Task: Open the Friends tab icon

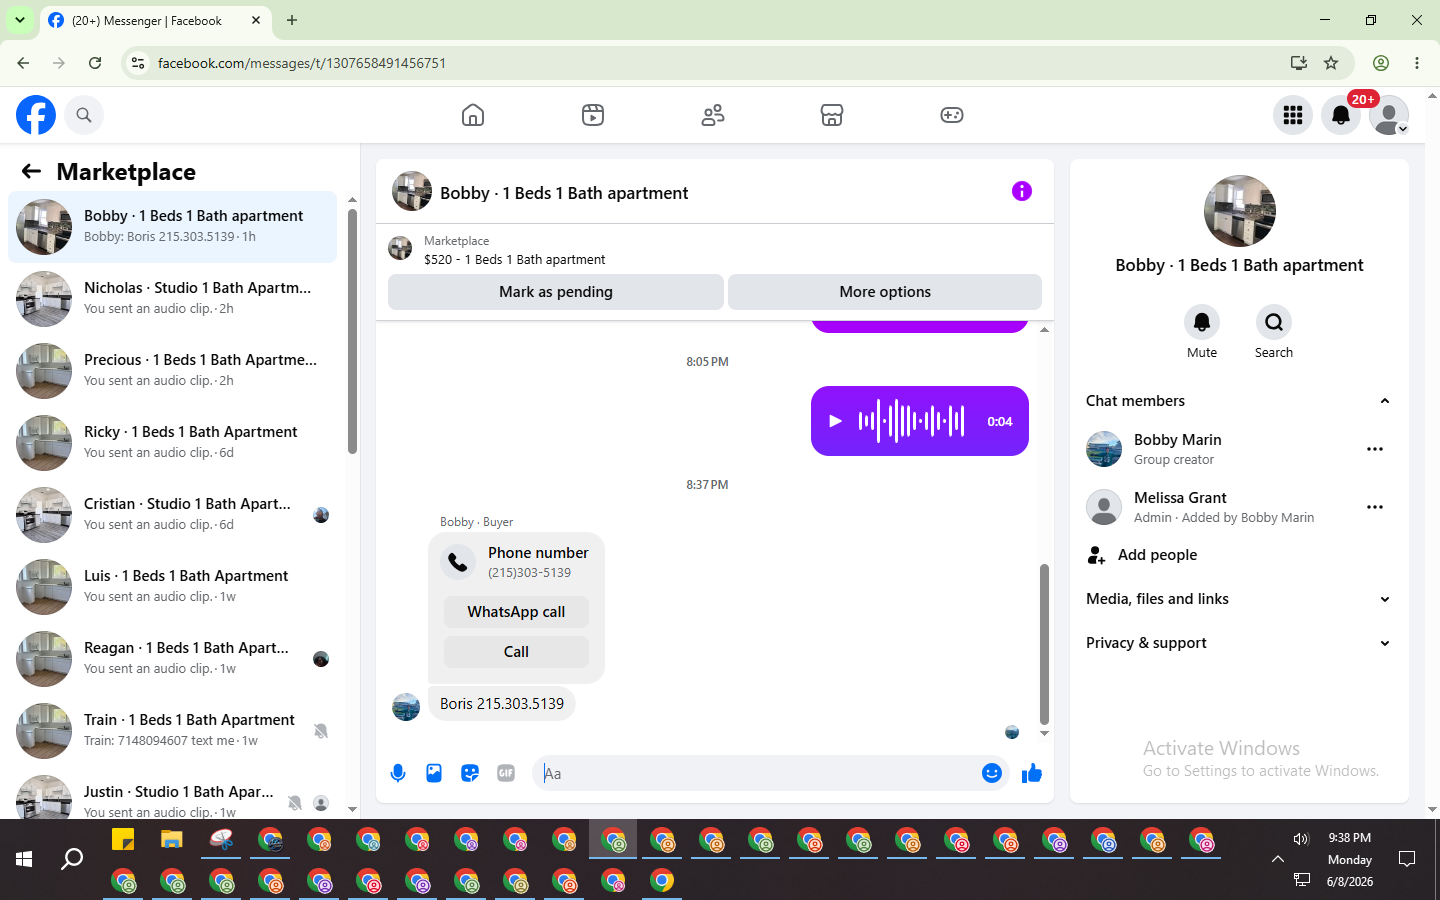Action: coord(713,115)
